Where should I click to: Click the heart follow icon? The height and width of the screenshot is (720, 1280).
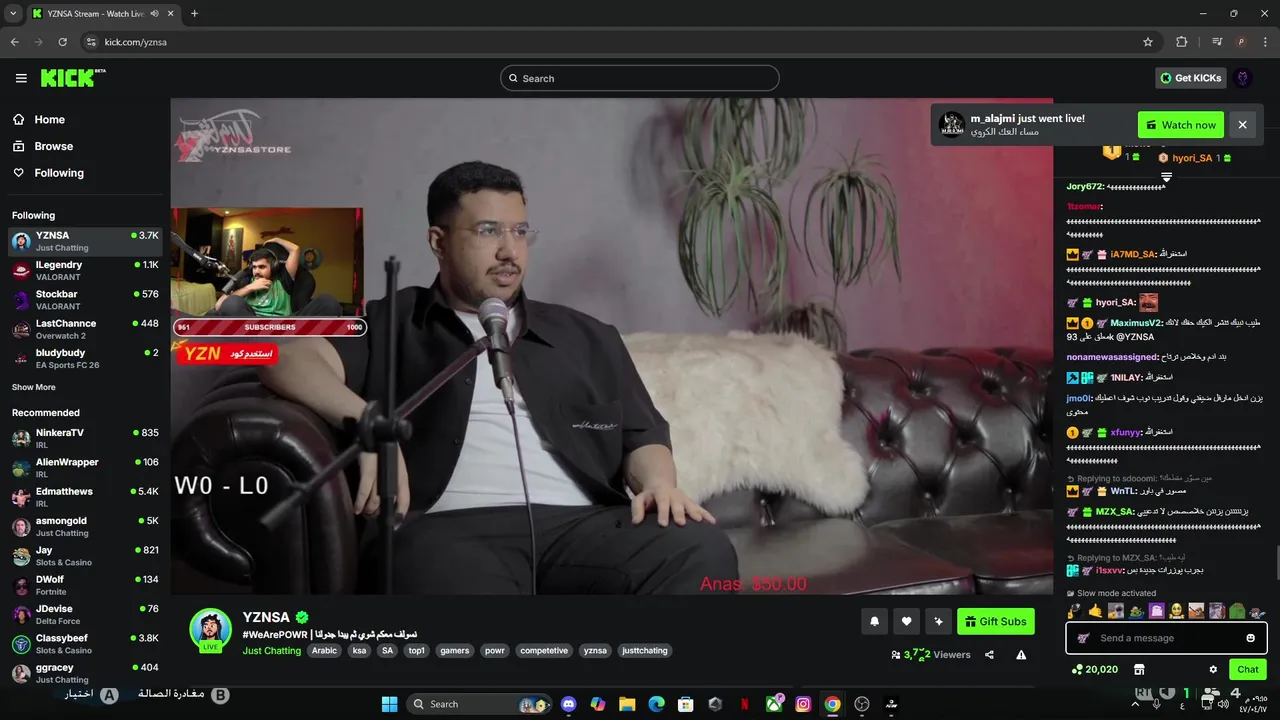click(x=906, y=622)
